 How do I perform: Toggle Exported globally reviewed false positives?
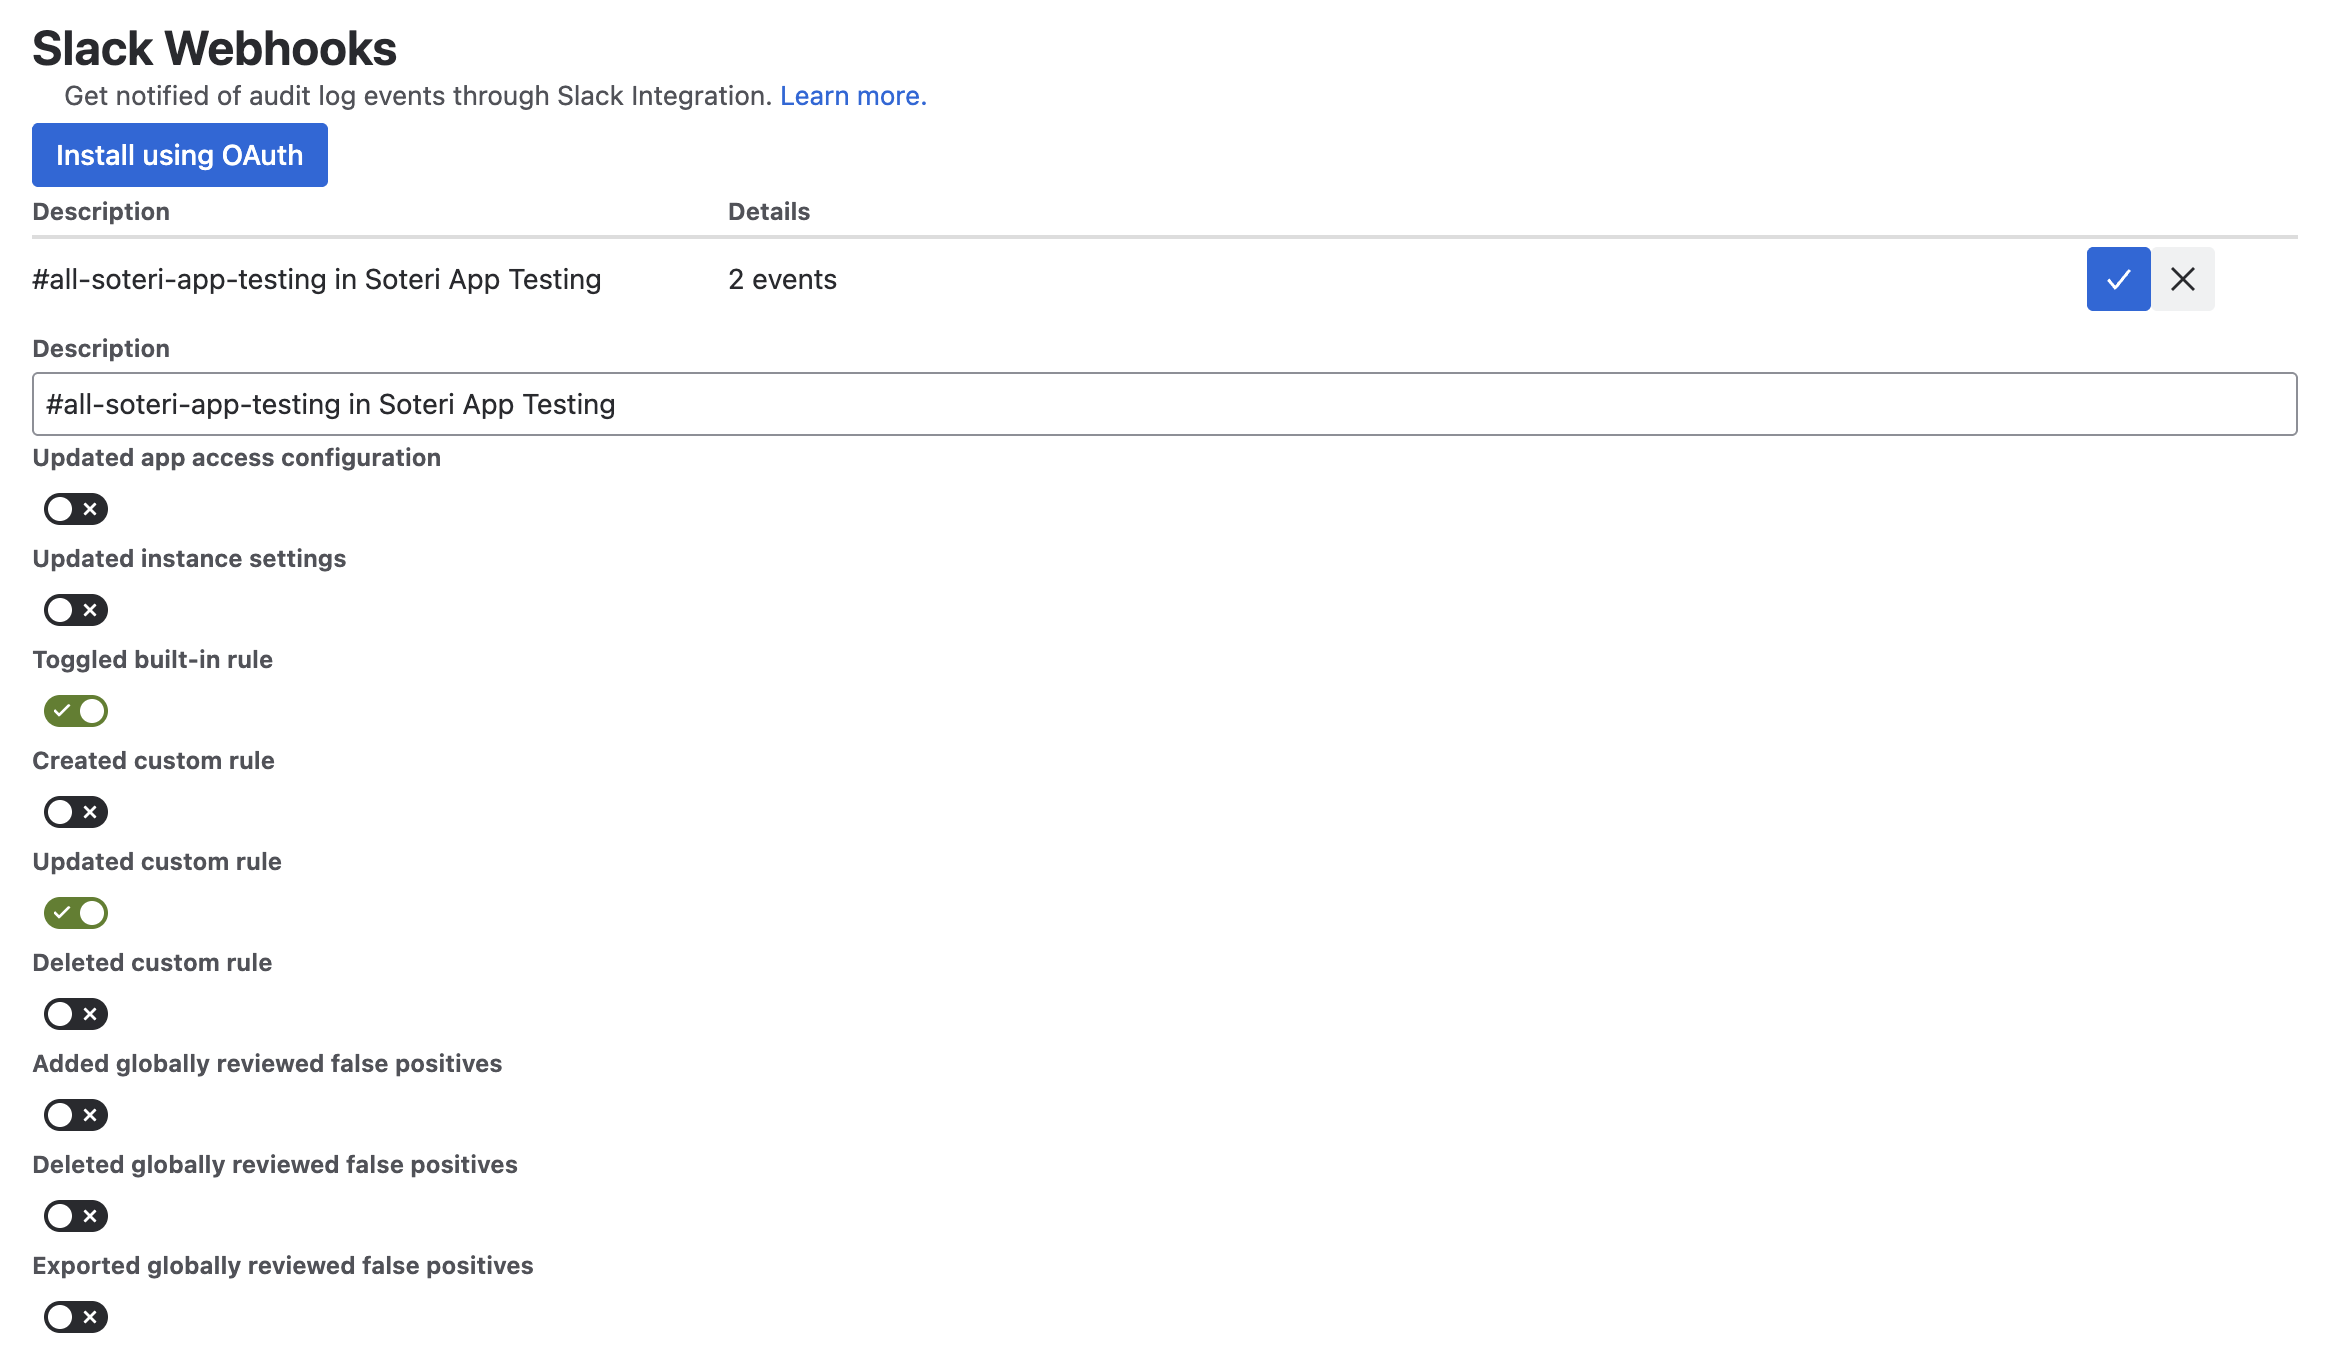[x=75, y=1317]
